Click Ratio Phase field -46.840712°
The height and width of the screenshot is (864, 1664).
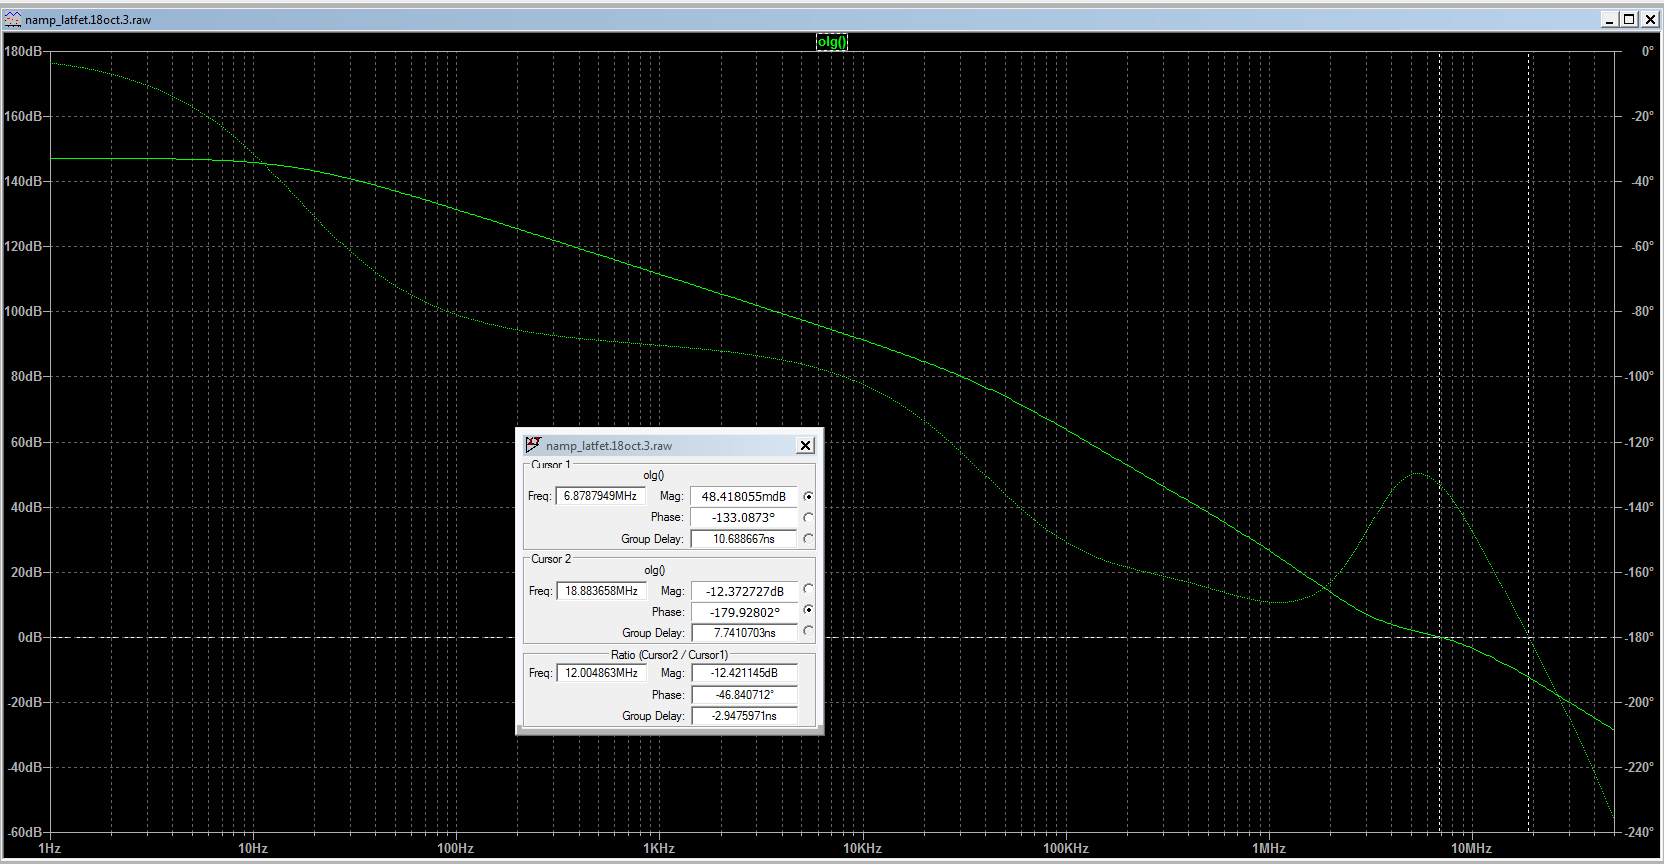[744, 694]
